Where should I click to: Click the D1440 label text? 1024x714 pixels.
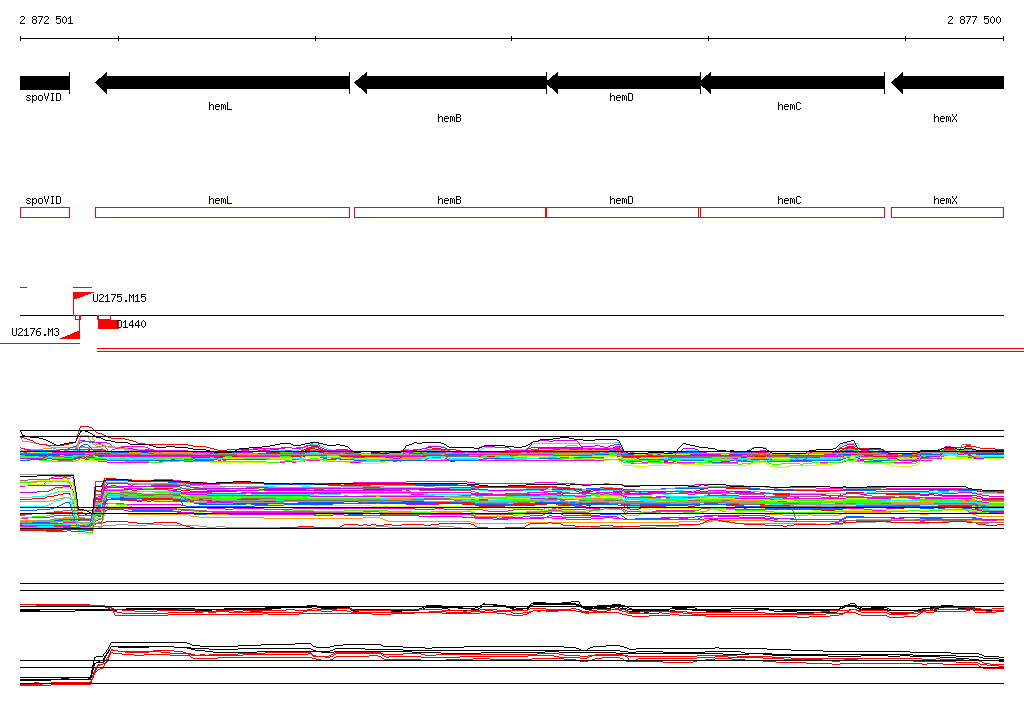pyautogui.click(x=131, y=324)
